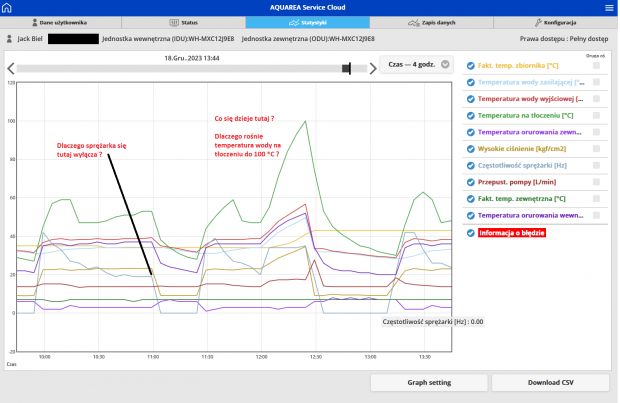The image size is (620, 403).
Task: Tick second-axis checkbox for Częstotliwość sprężarki
Action: pos(597,165)
